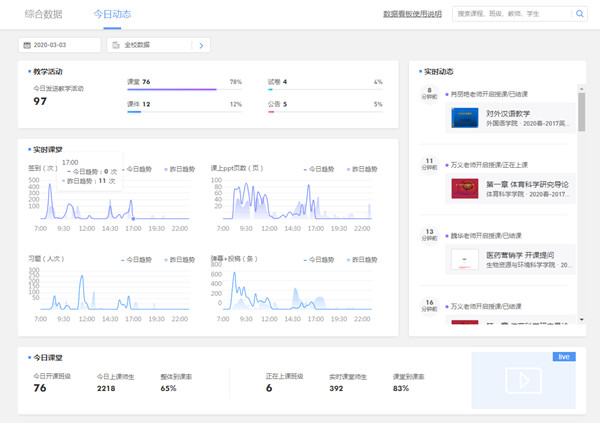This screenshot has height=423, width=600.
Task: Click the scroll up arrow in 实时动态
Action: click(582, 89)
